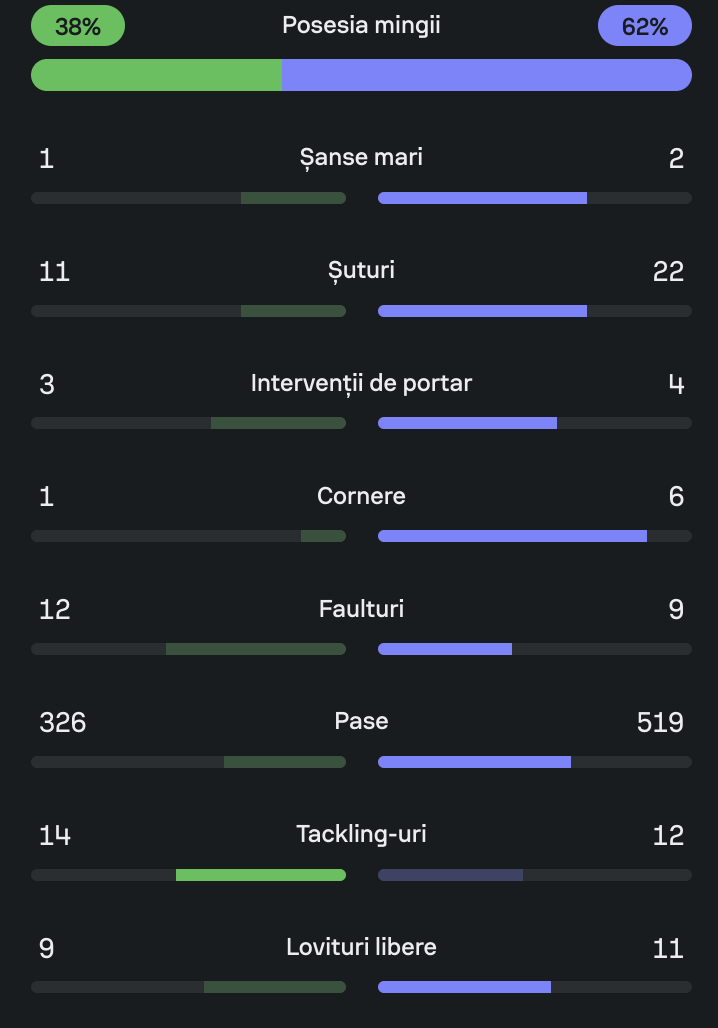Image resolution: width=718 pixels, height=1028 pixels.
Task: Click the purple 62% possession badge
Action: (645, 26)
